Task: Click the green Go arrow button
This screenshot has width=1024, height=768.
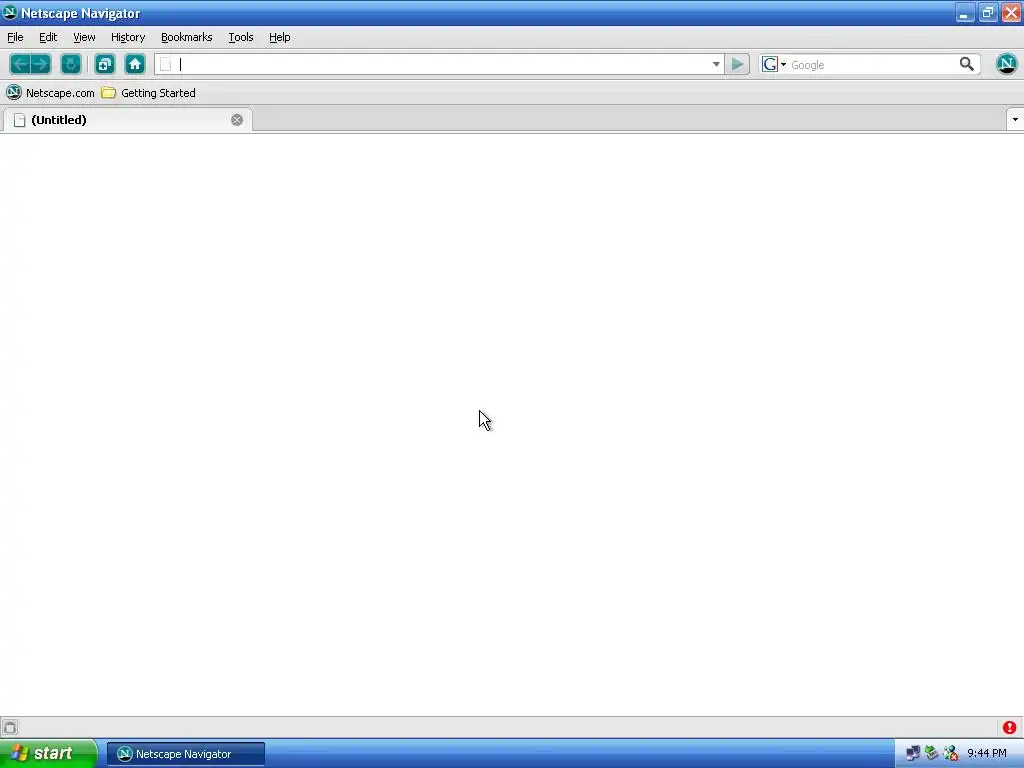Action: pos(737,64)
